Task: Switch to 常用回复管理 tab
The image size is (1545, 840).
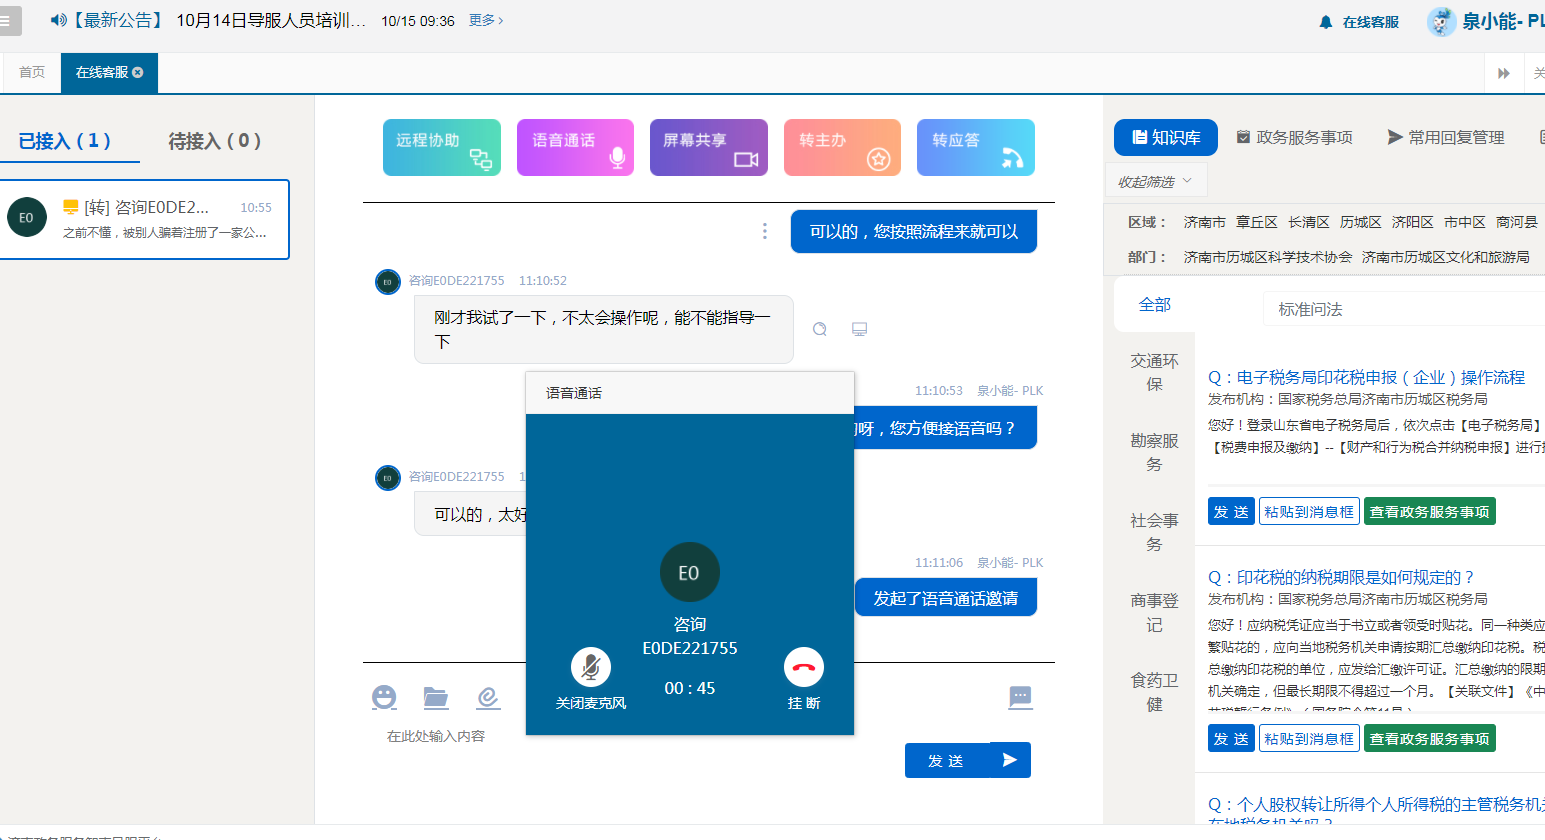Action: [x=1446, y=138]
